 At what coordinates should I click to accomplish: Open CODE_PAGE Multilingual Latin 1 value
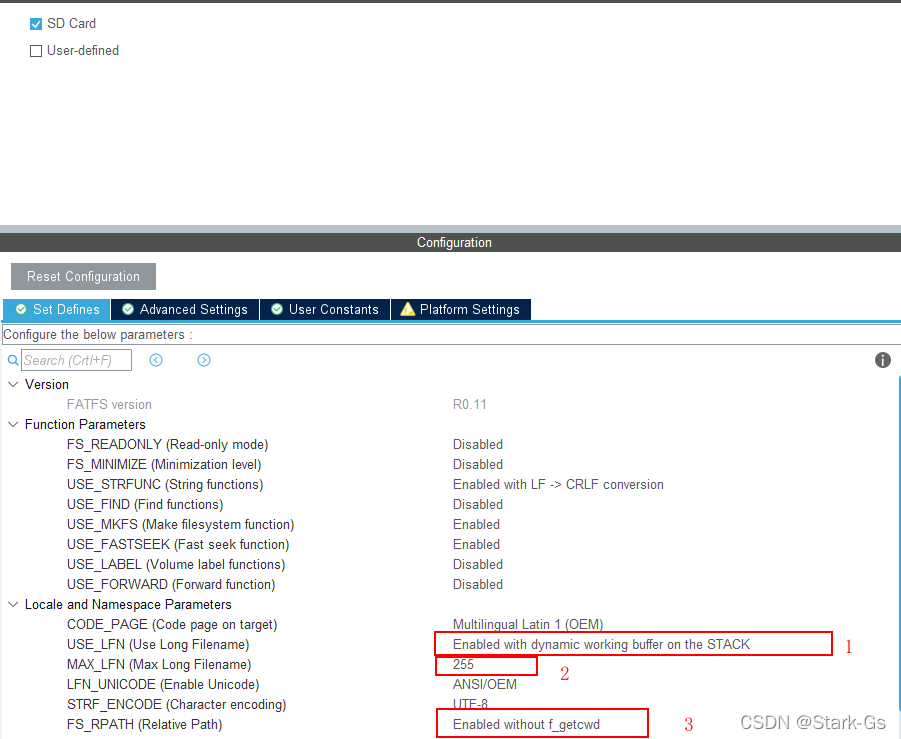coord(528,625)
